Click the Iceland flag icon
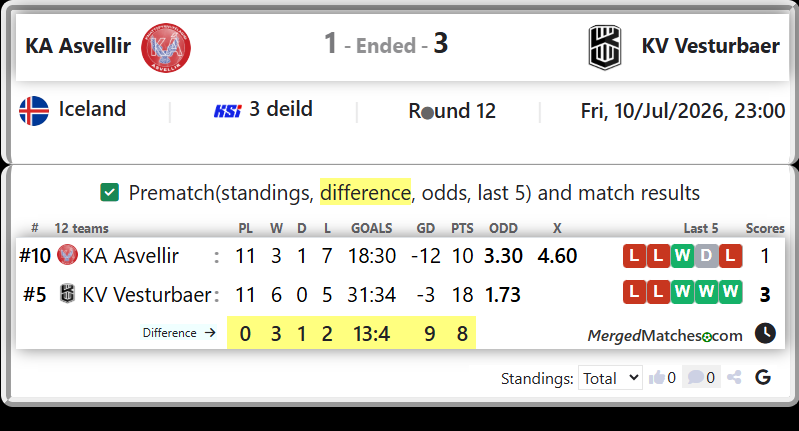 [34, 111]
